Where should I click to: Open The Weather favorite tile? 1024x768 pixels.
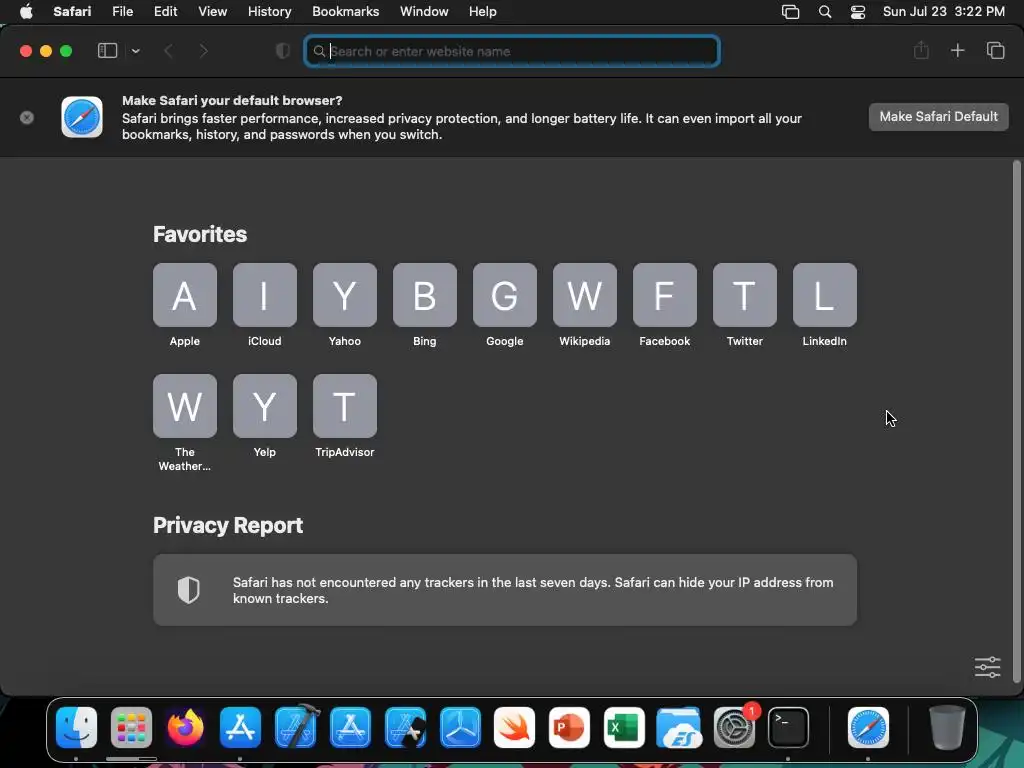click(185, 406)
